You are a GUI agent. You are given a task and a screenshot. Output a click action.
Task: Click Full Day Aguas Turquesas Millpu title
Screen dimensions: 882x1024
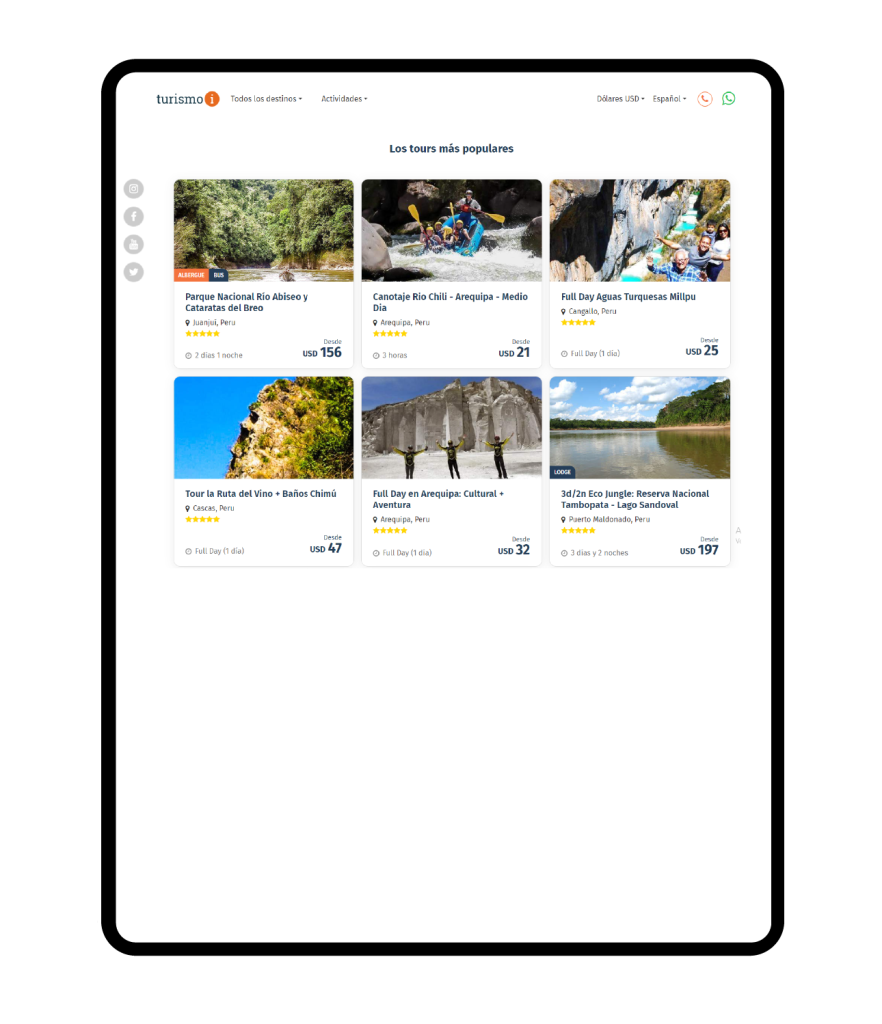pos(628,296)
